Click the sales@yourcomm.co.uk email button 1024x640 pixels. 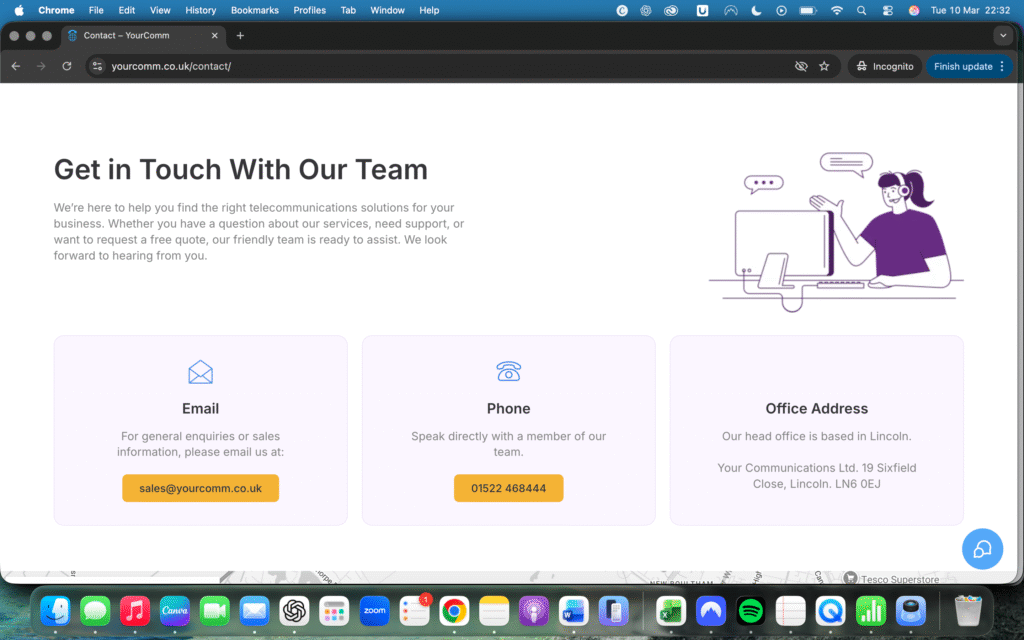tap(200, 488)
